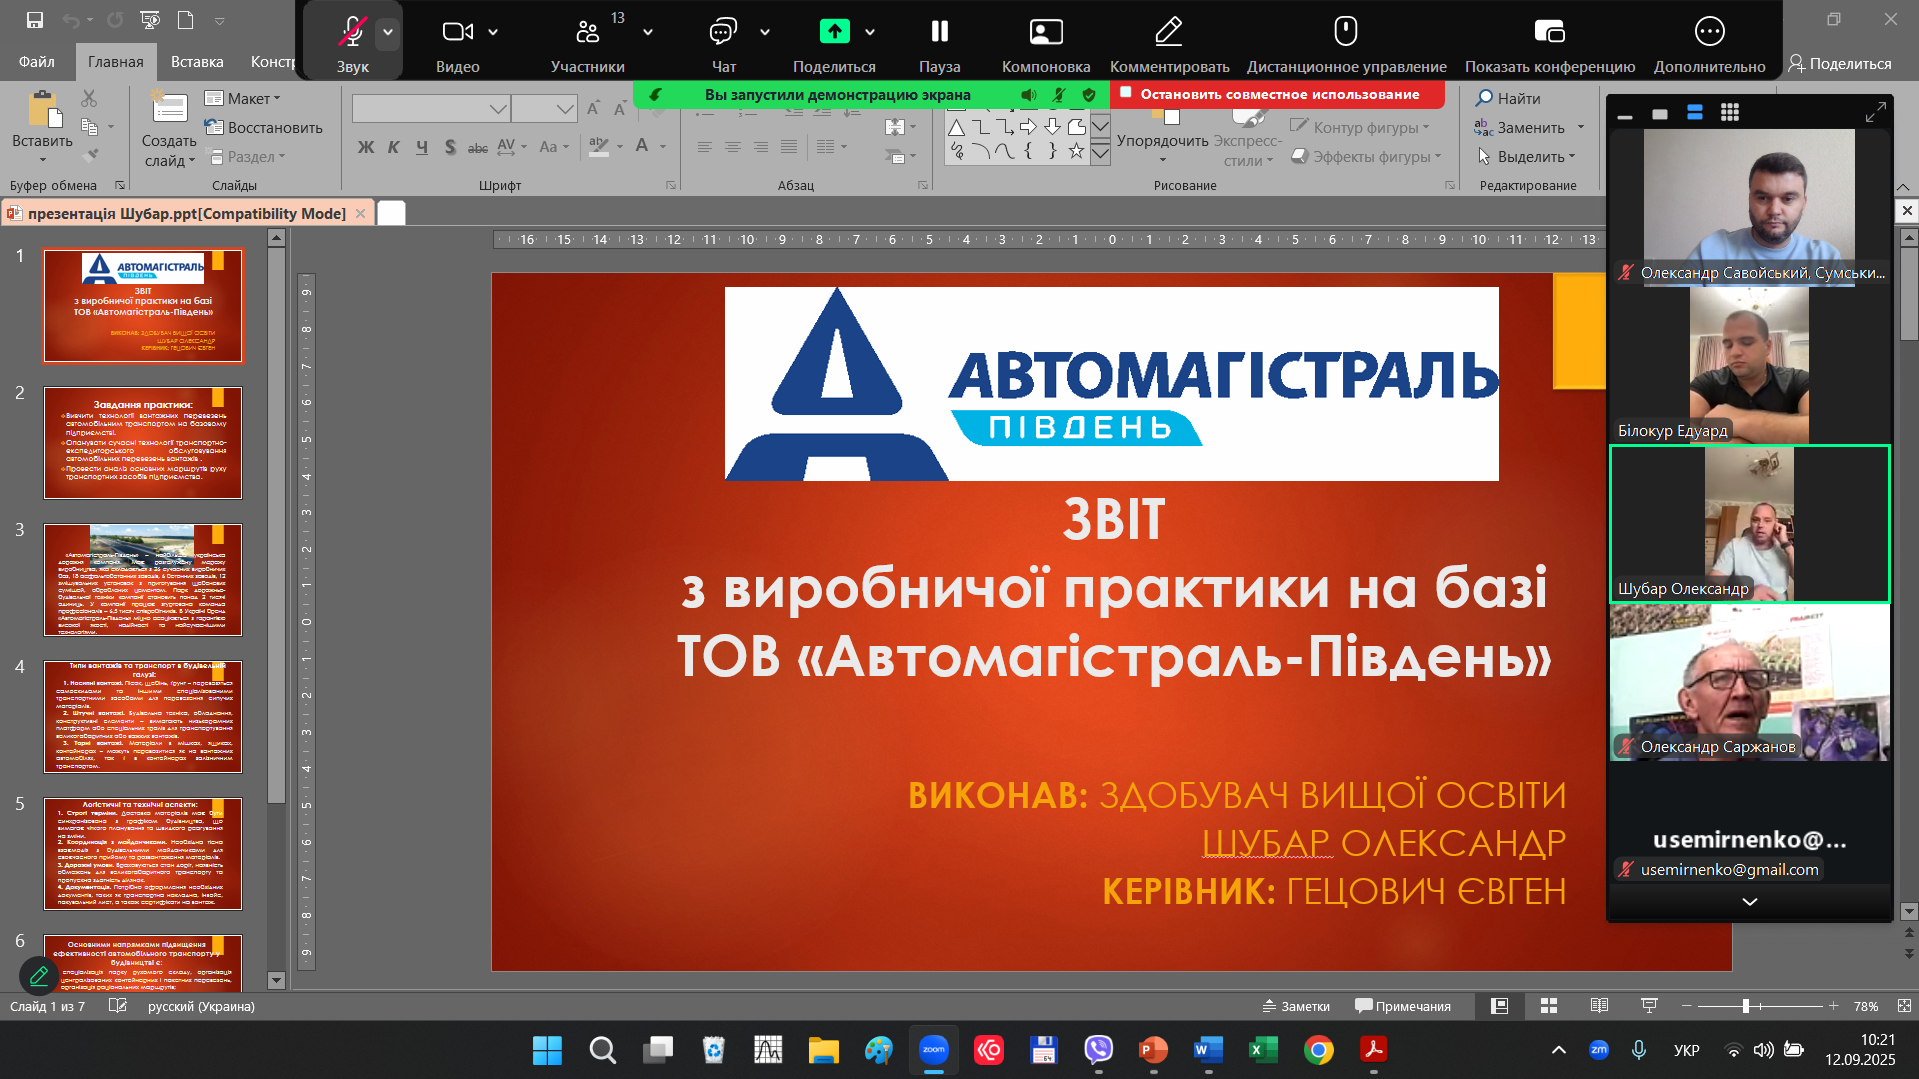Image resolution: width=1919 pixels, height=1079 pixels.
Task: Switch to normal view in status bar
Action: pyautogui.click(x=1499, y=1006)
